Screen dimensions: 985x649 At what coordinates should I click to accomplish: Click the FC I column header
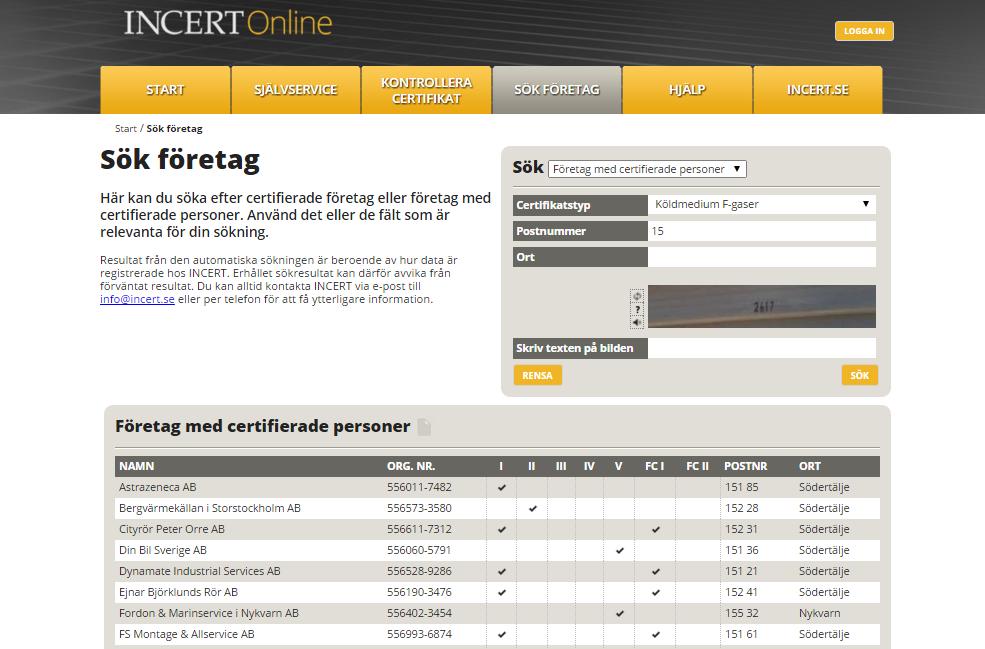tap(655, 466)
